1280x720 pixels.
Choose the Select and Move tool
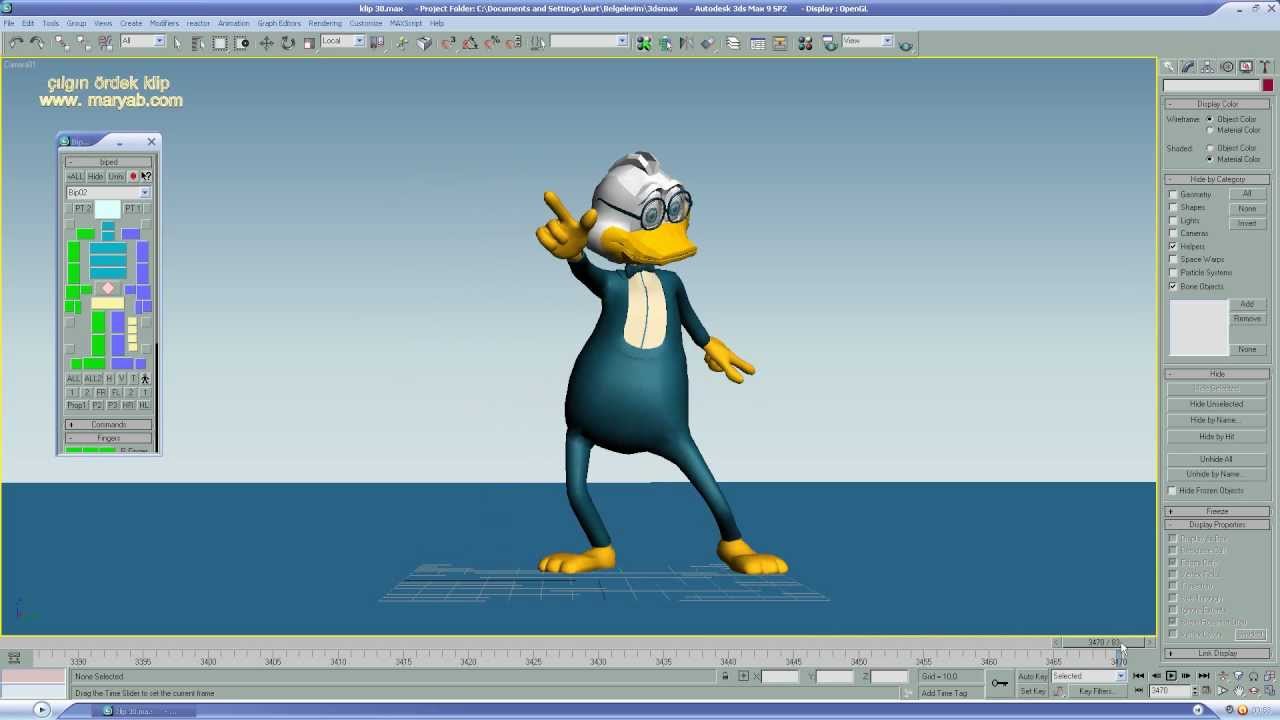(266, 43)
